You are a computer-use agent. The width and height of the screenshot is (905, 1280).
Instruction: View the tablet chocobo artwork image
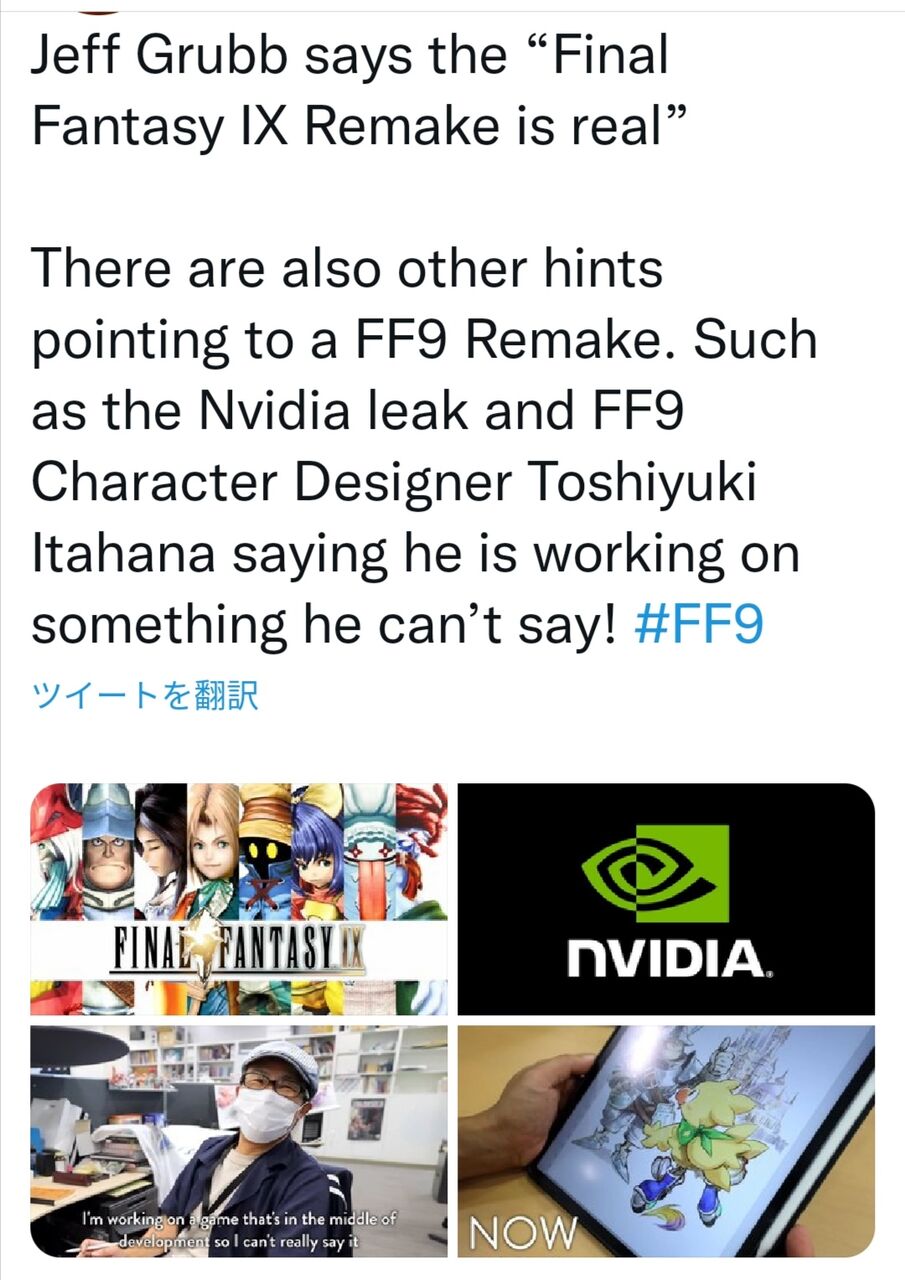(x=667, y=1140)
